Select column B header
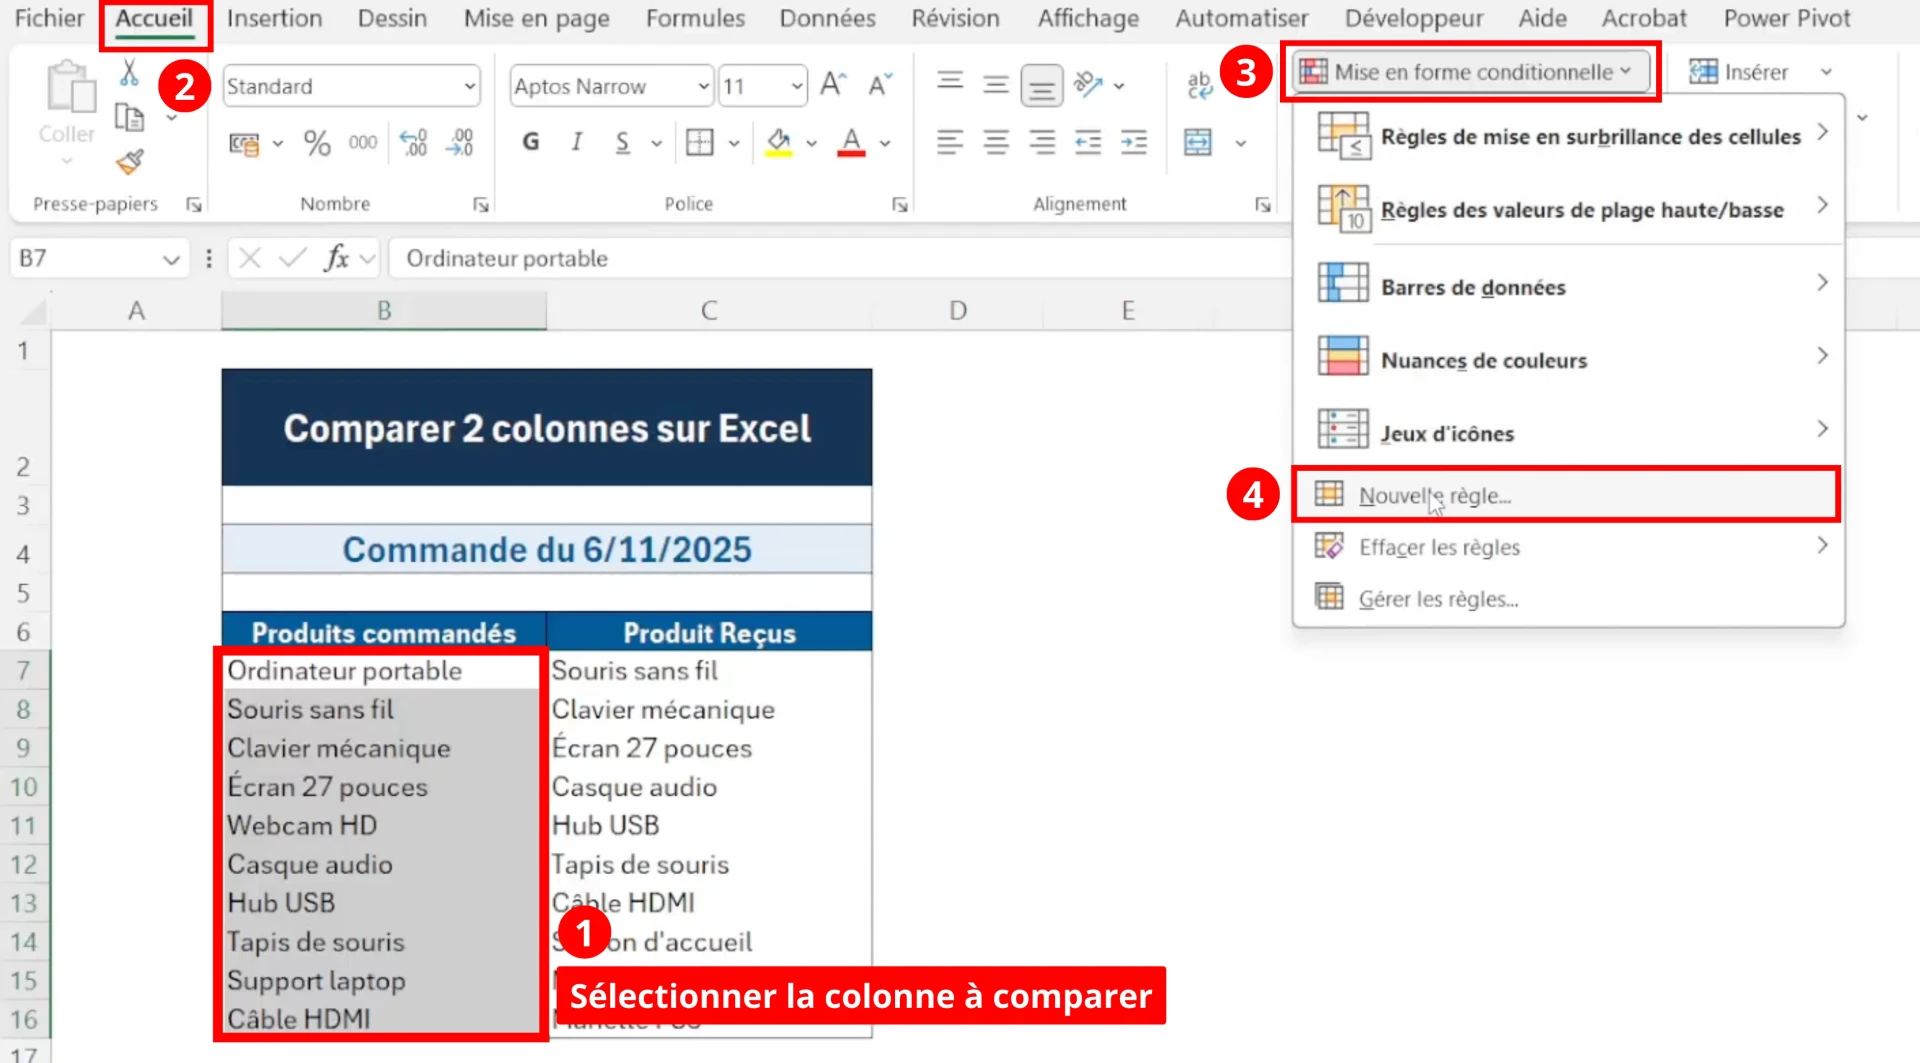Image resolution: width=1920 pixels, height=1063 pixels. tap(384, 310)
